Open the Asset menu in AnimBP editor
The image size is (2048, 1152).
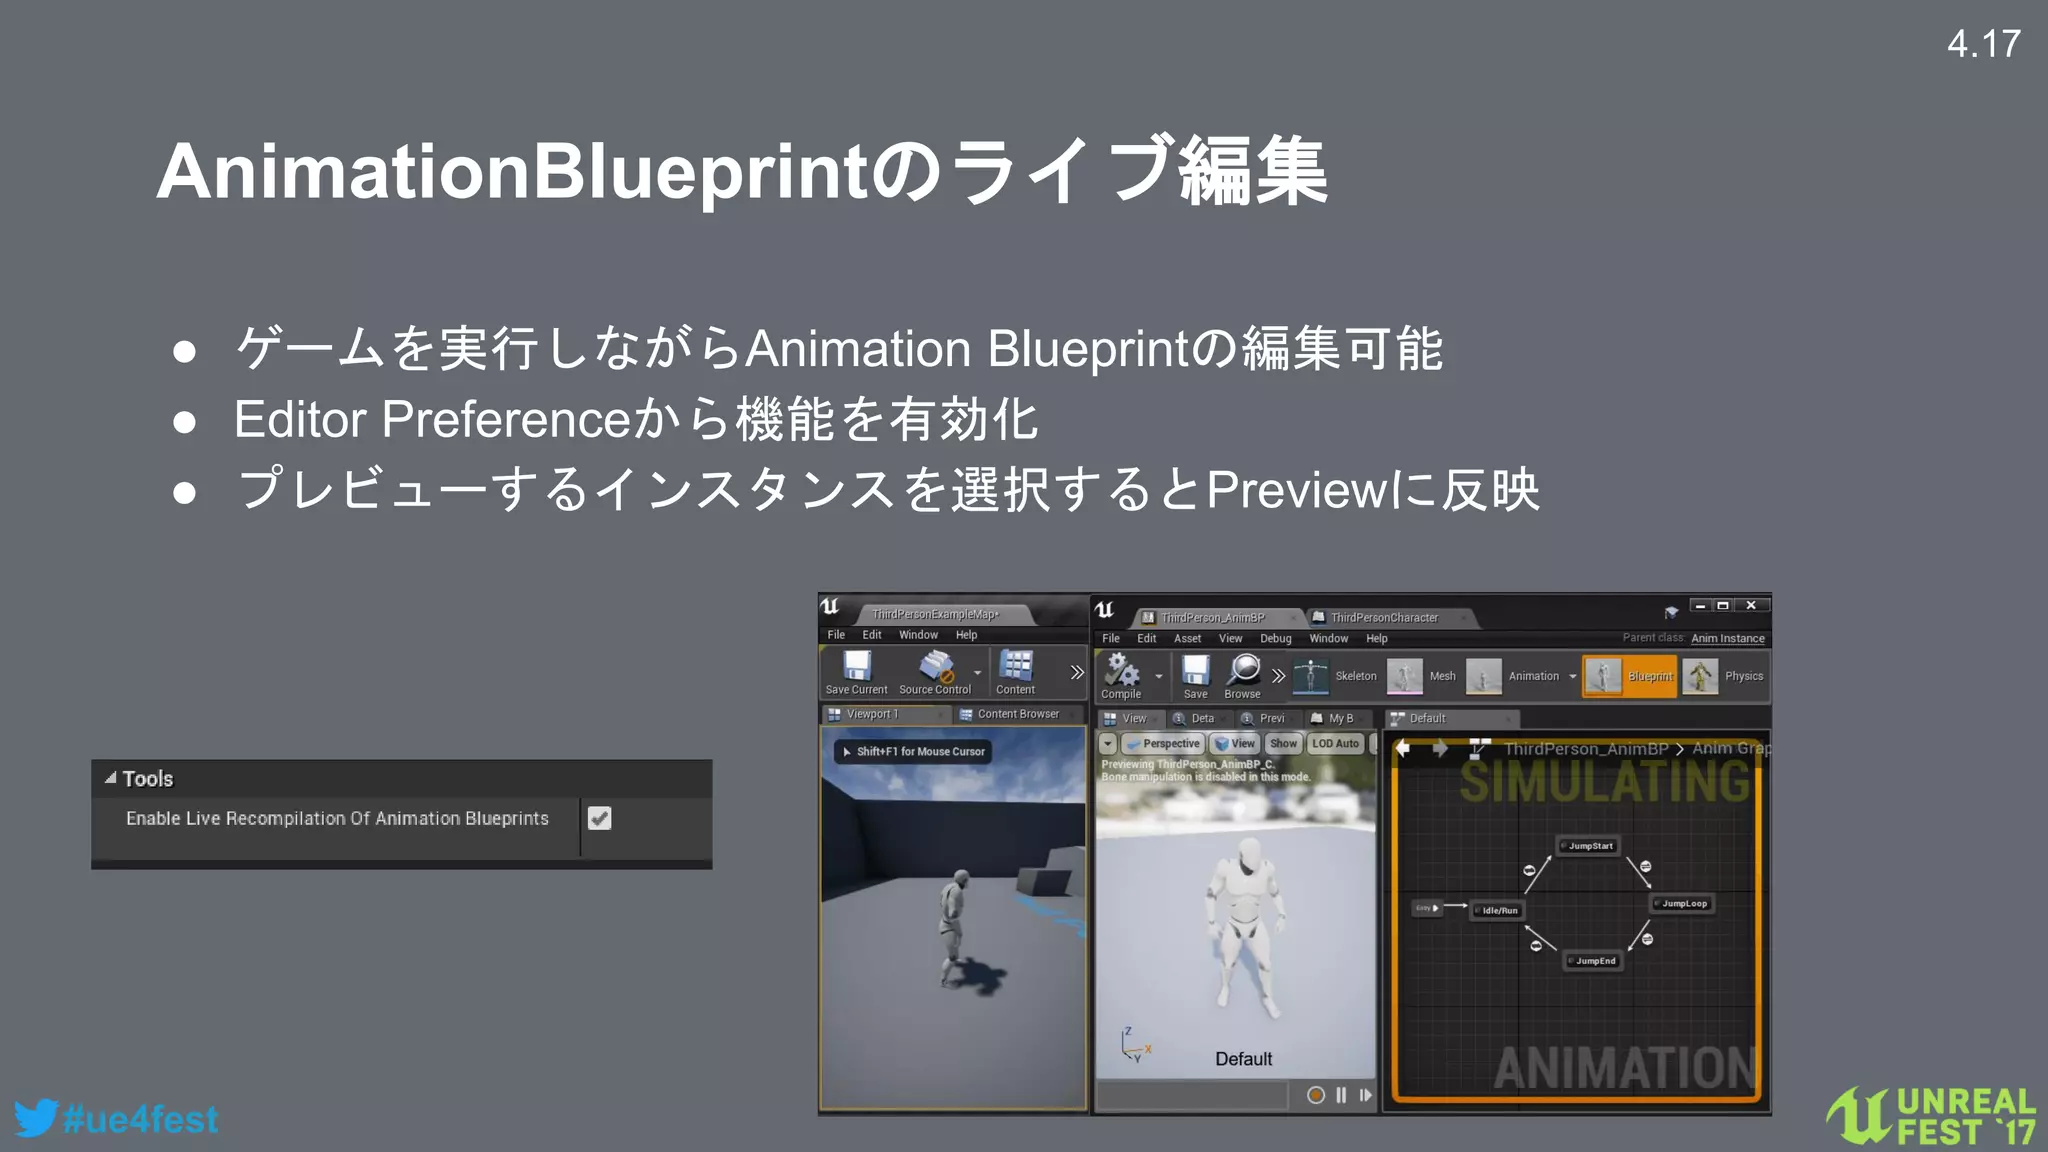coord(1187,638)
